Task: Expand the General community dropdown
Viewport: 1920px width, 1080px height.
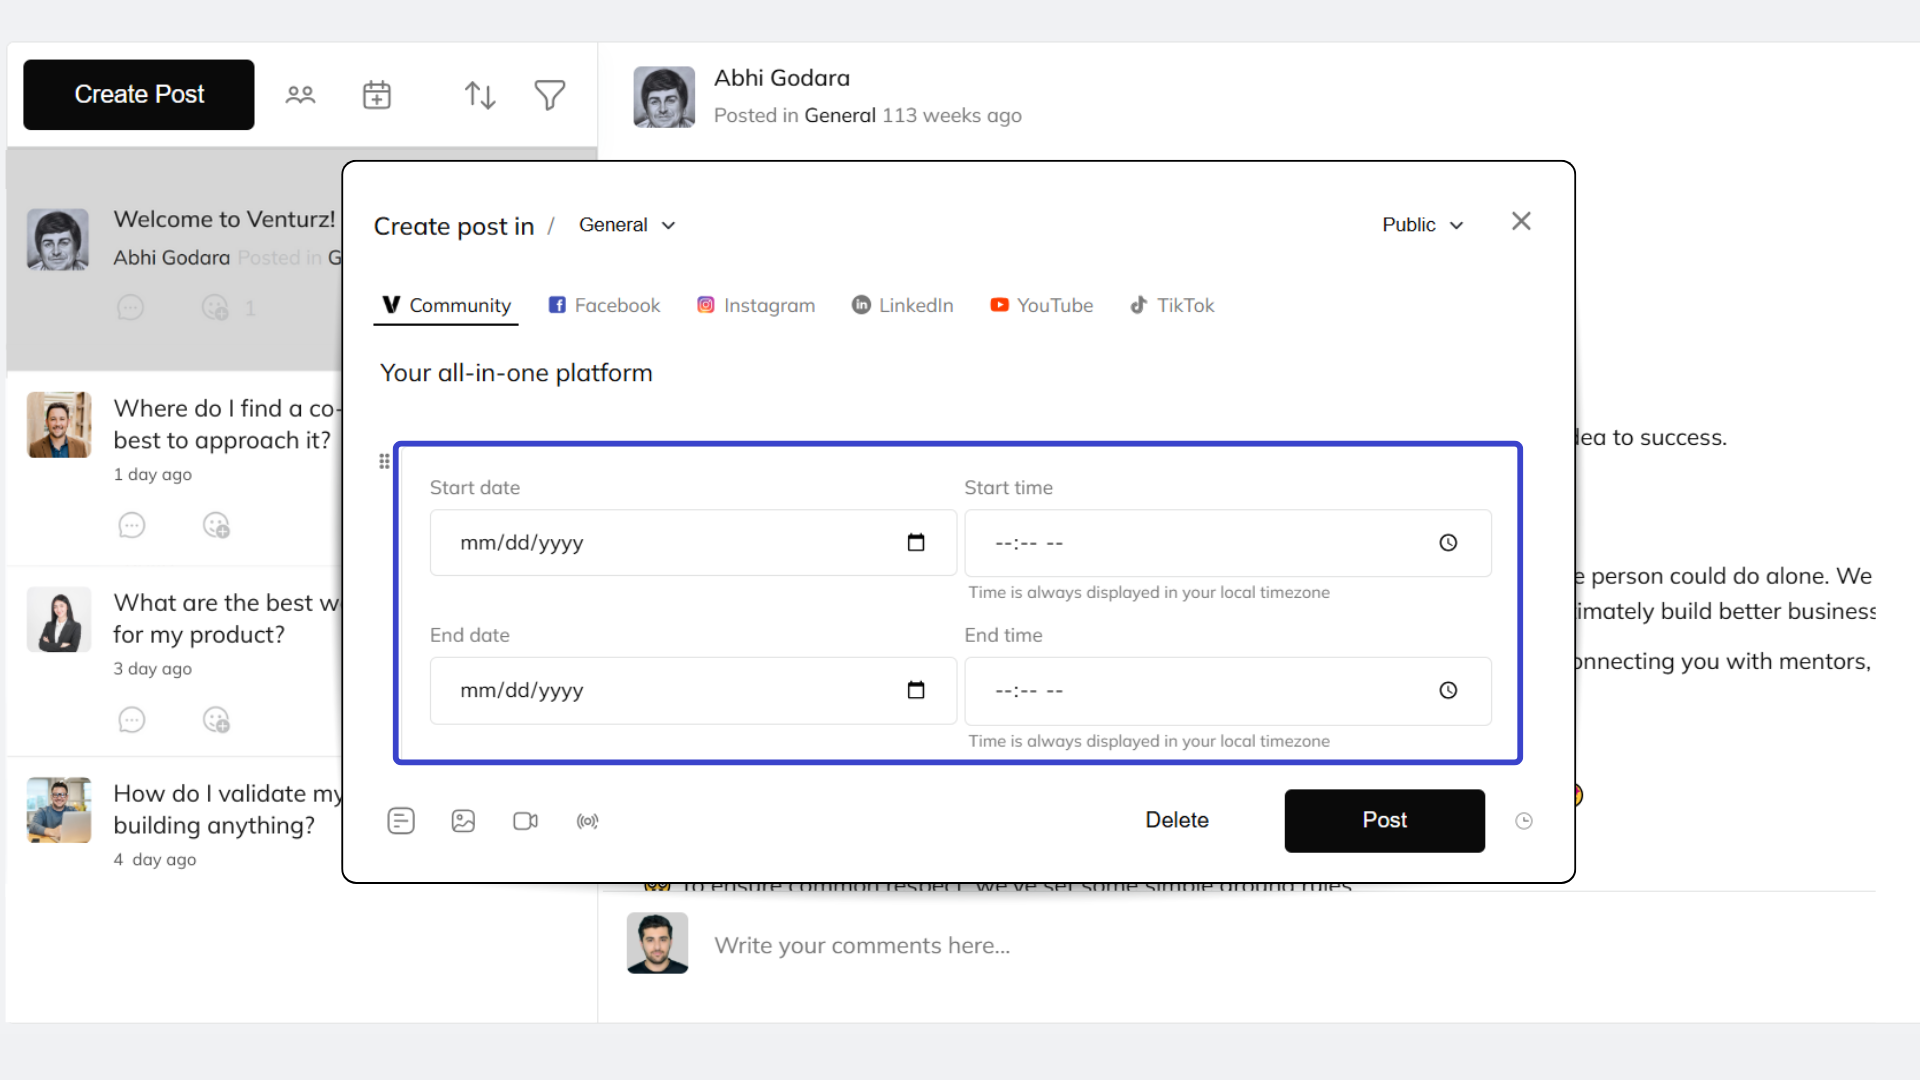Action: (626, 225)
